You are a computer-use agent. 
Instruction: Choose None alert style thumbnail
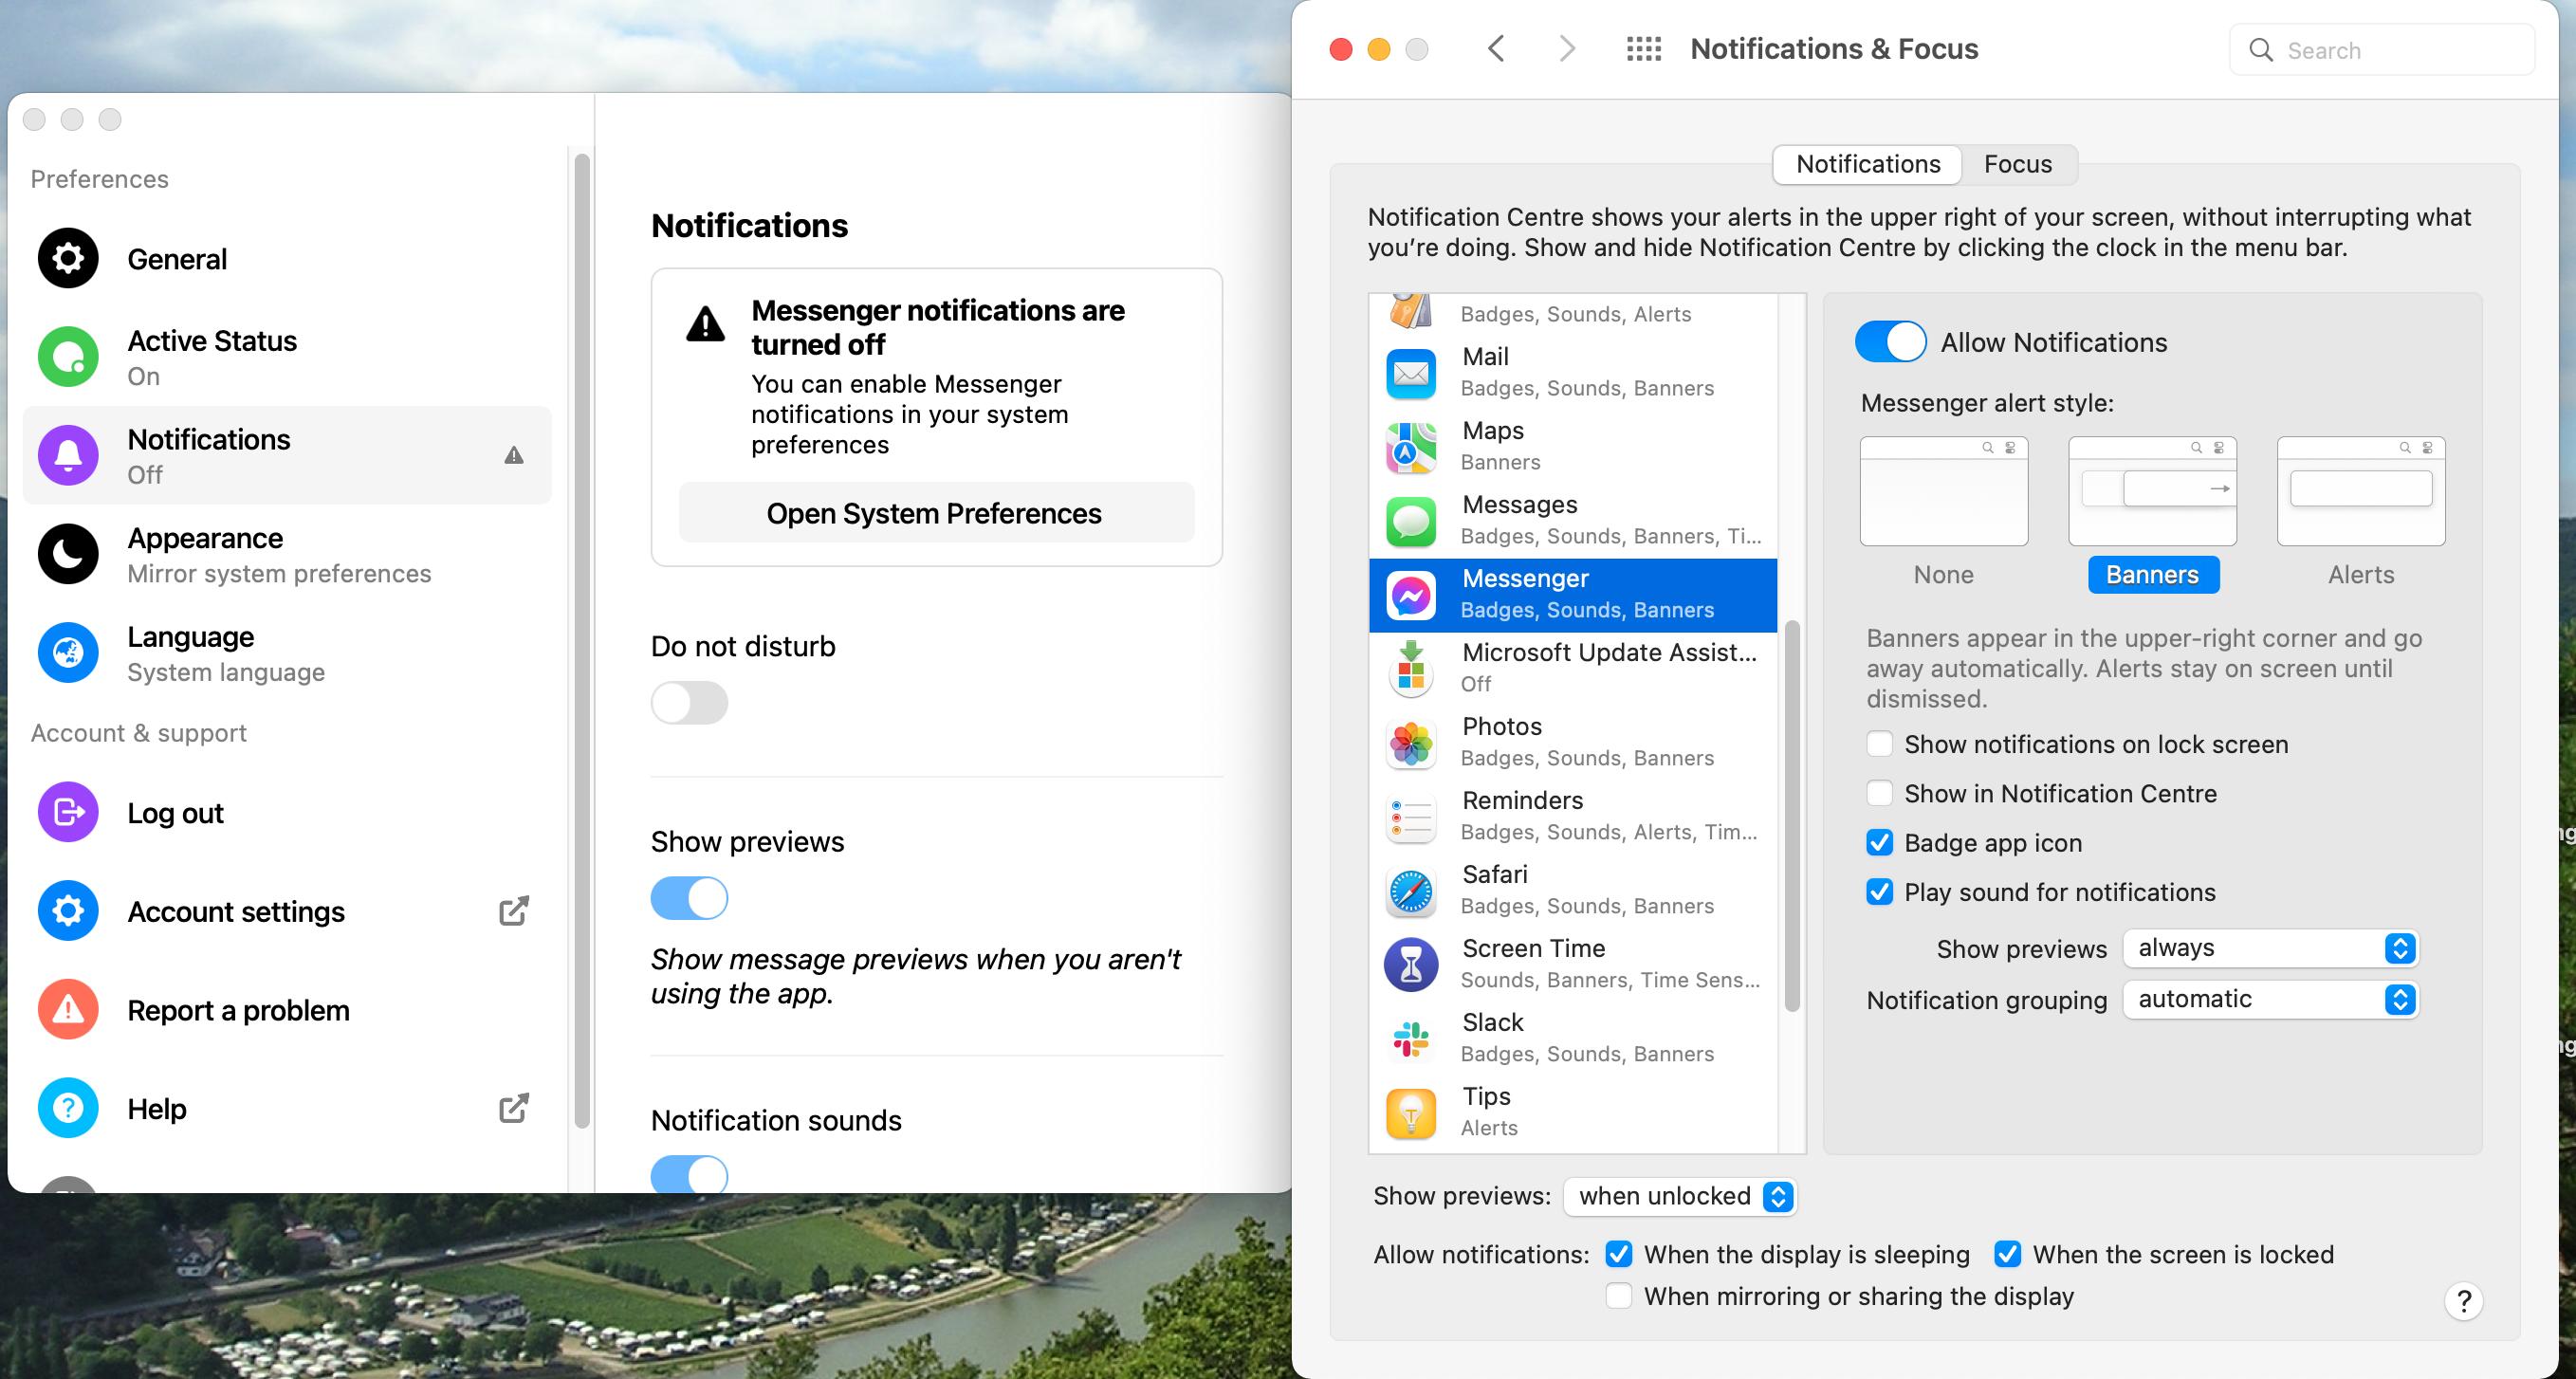pos(1943,491)
